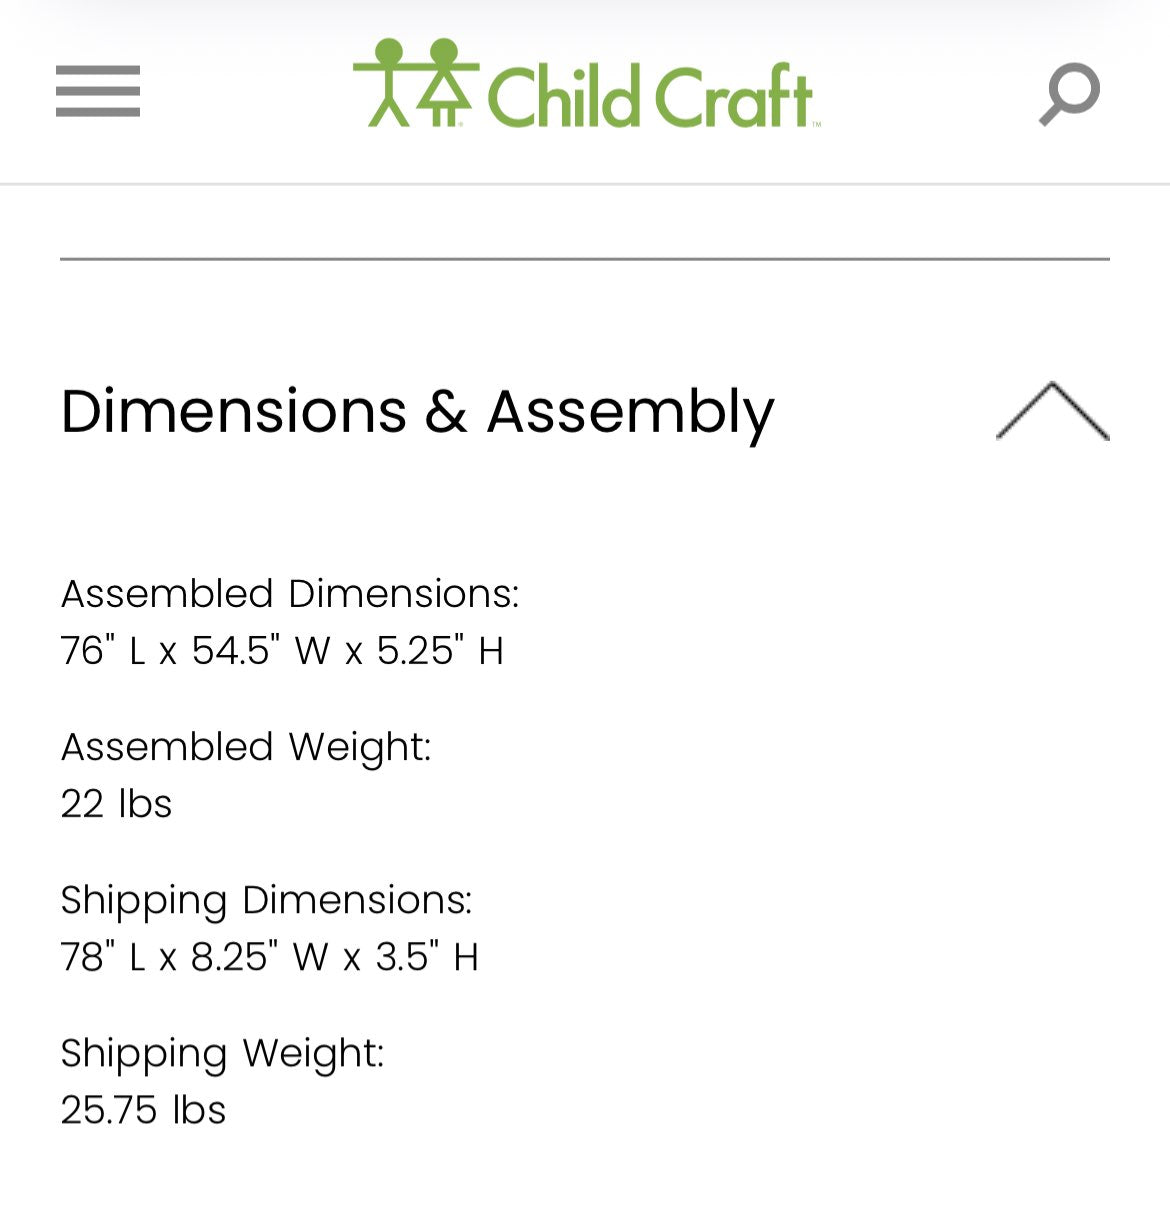
Task: Collapse section using the up chevron
Action: click(x=1052, y=411)
